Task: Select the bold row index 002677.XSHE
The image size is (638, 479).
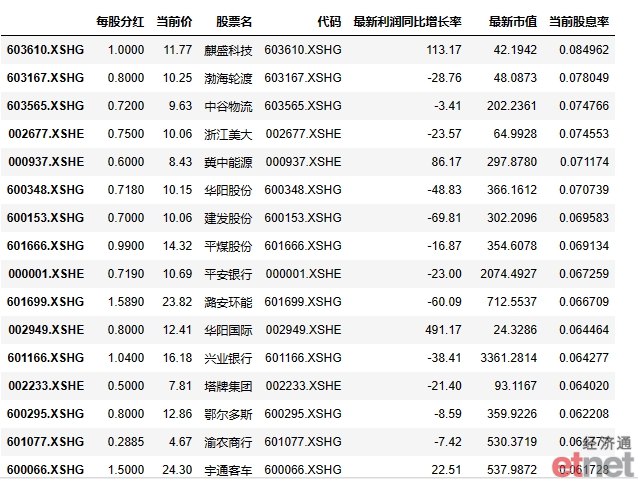Action: point(46,134)
